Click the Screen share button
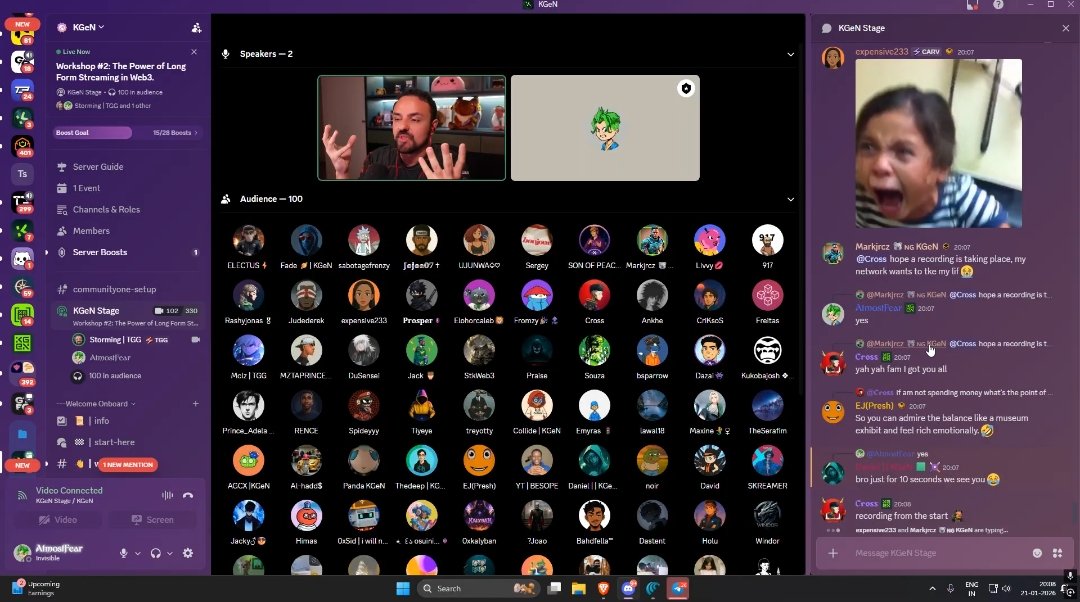Screen dimensions: 1080x602 (x=153, y=520)
